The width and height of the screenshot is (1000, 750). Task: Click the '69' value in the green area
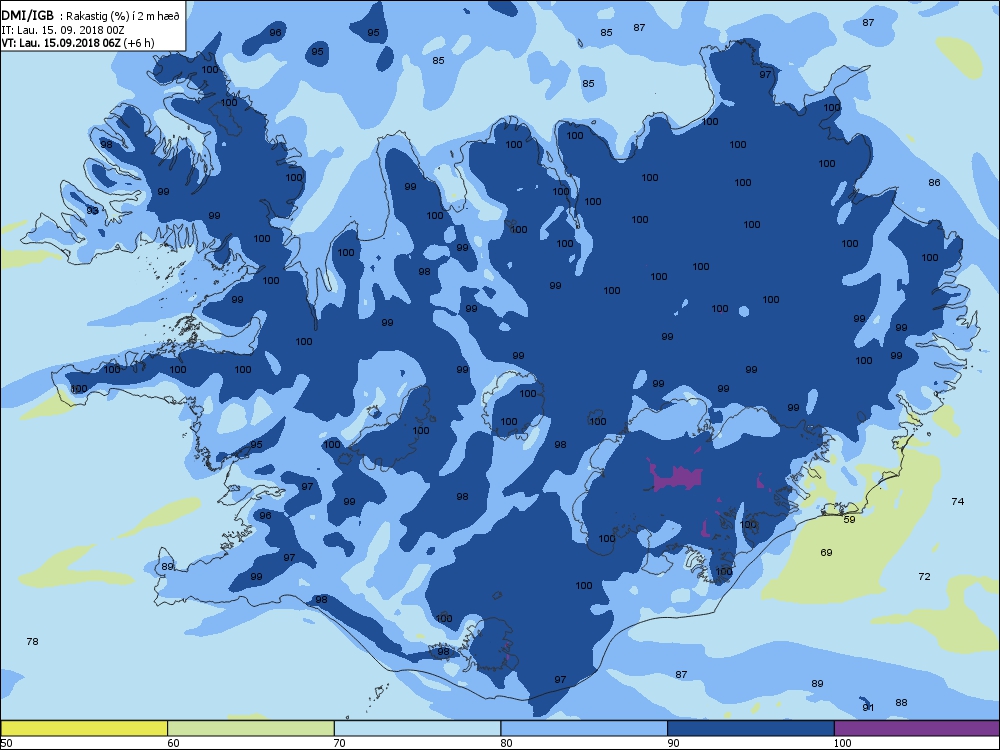coord(826,552)
